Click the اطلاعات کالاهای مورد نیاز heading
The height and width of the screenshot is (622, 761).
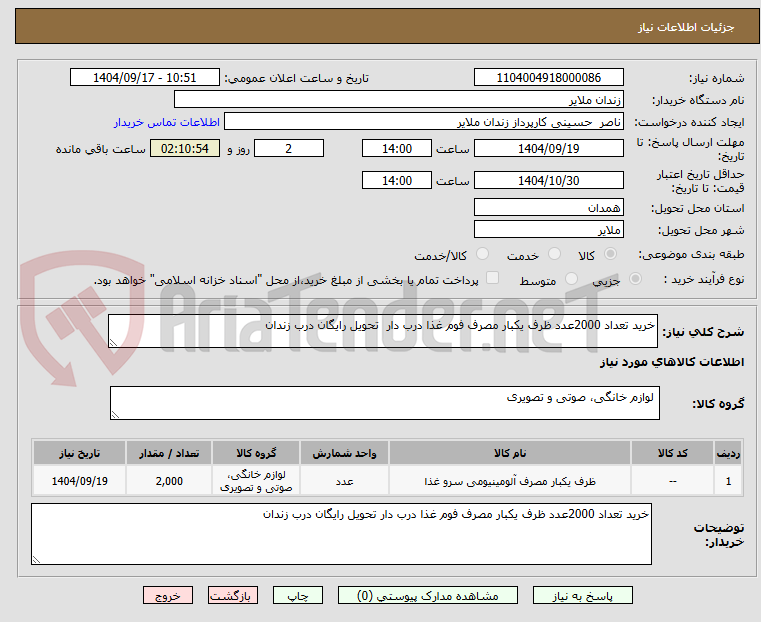coord(672,362)
